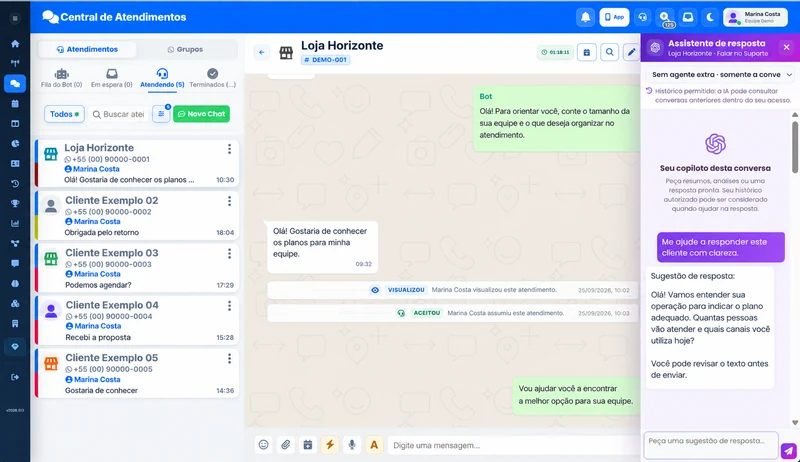
Task: Click the customer message 'Olá! Gostaria de conhecer'
Action: point(322,247)
